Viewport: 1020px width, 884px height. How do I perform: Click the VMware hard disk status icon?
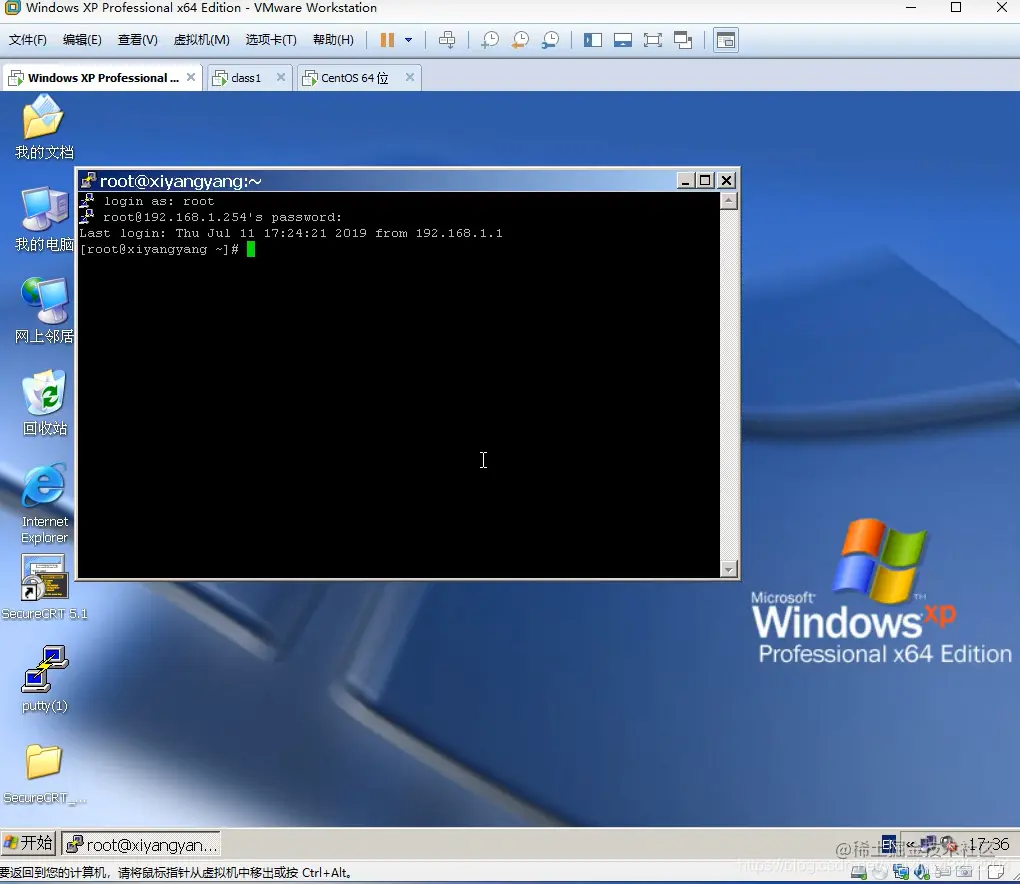pos(858,872)
